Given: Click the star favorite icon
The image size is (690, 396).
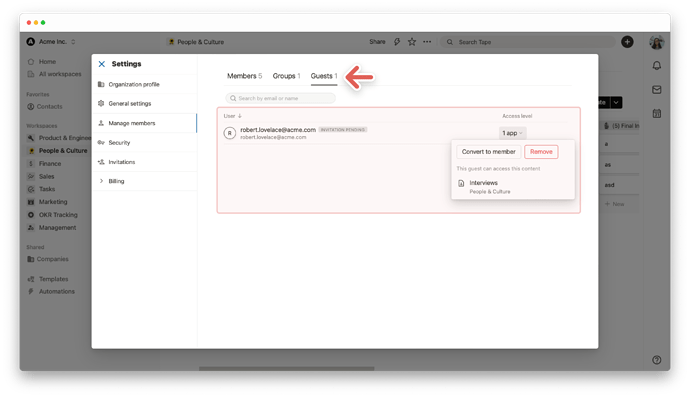Looking at the screenshot, I should 412,42.
